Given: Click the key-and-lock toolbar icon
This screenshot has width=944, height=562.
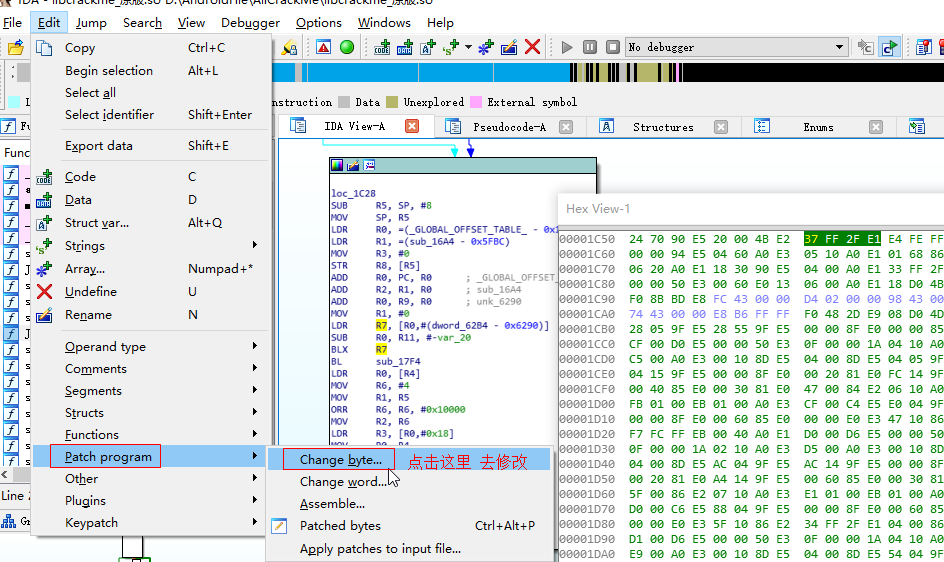Looking at the screenshot, I should (x=290, y=47).
